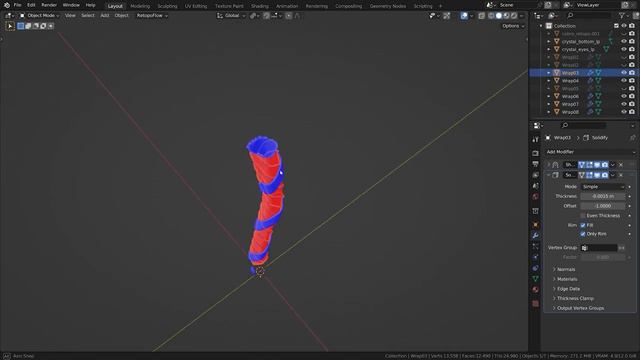The height and width of the screenshot is (360, 640).
Task: Toggle Collection viewport visibility eye
Action: 624,26
